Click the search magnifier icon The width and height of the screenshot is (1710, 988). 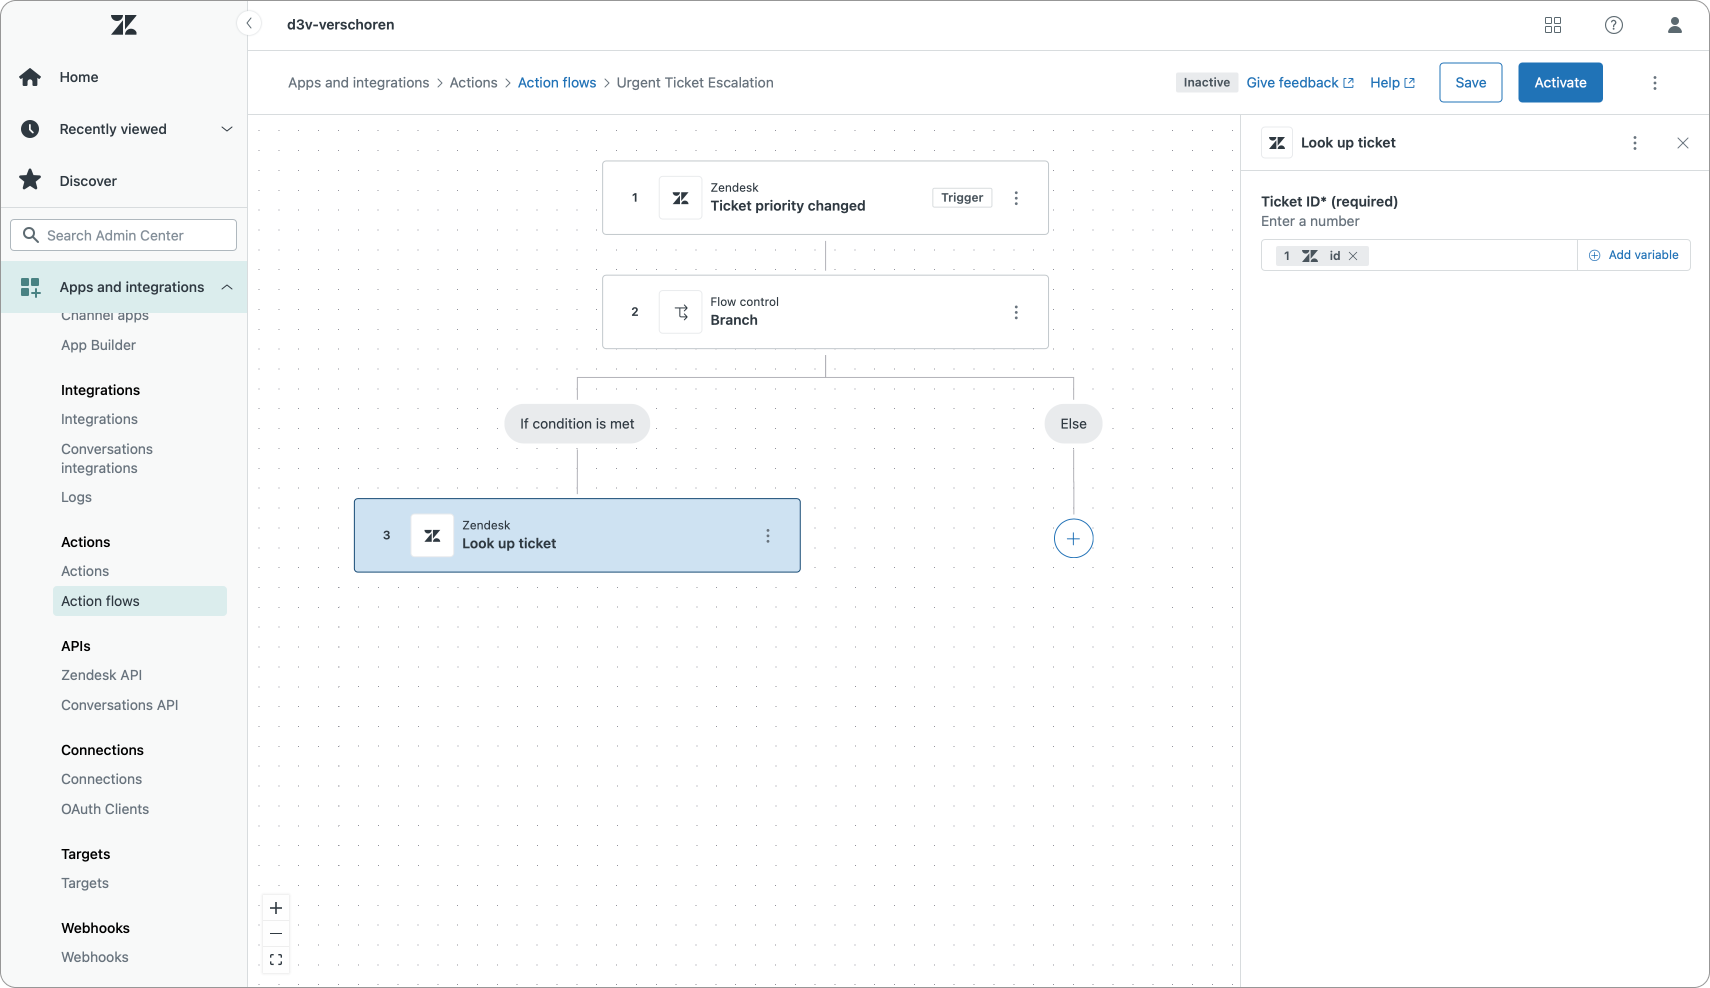pos(31,235)
